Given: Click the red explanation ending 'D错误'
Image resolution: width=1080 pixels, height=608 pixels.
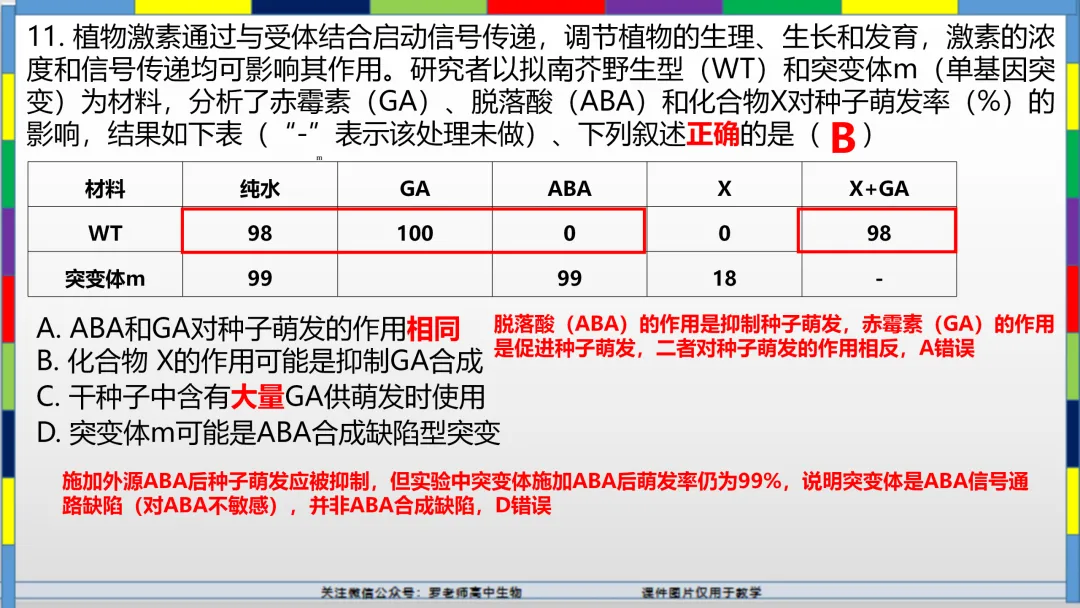Looking at the screenshot, I should [x=545, y=494].
